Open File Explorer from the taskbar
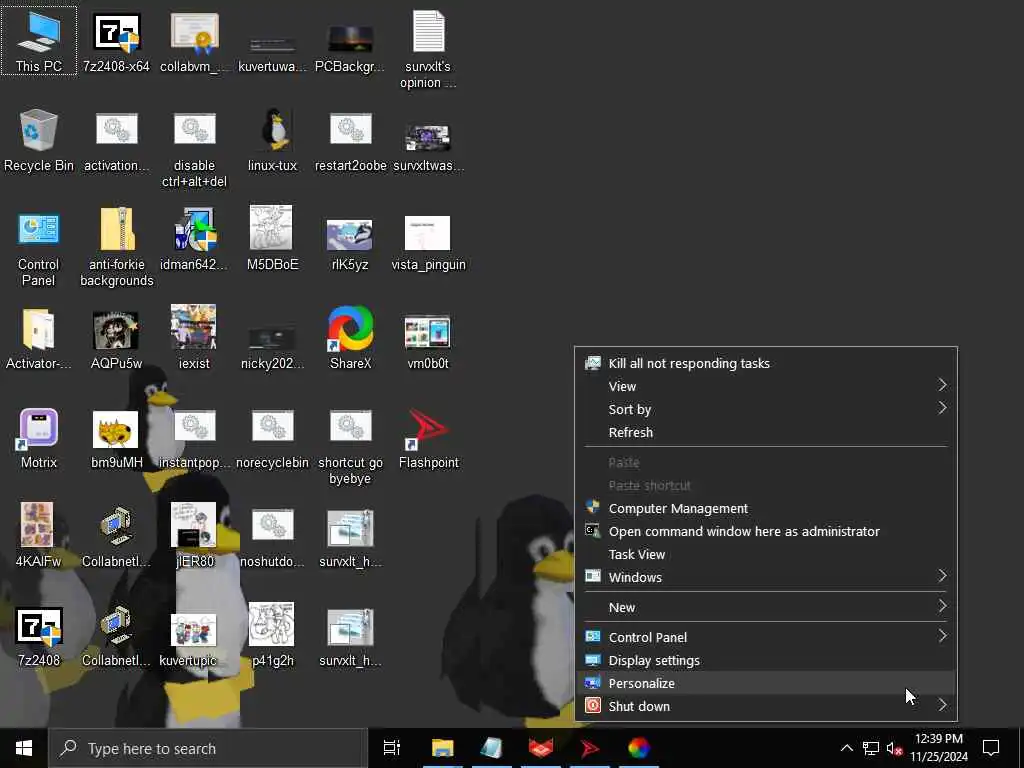Viewport: 1024px width, 768px height. click(442, 748)
